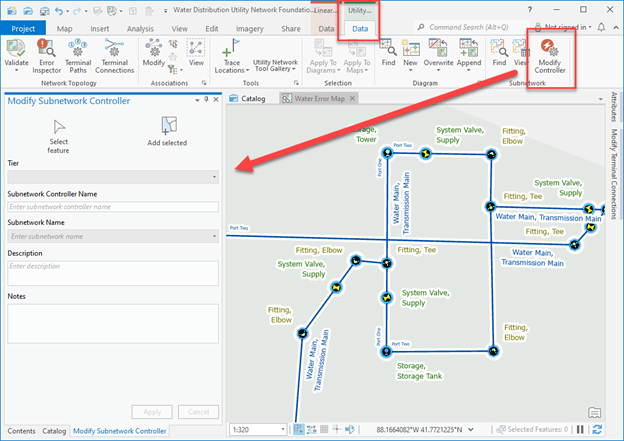The width and height of the screenshot is (624, 441).
Task: Switch to Insert ribbon tab
Action: click(99, 29)
